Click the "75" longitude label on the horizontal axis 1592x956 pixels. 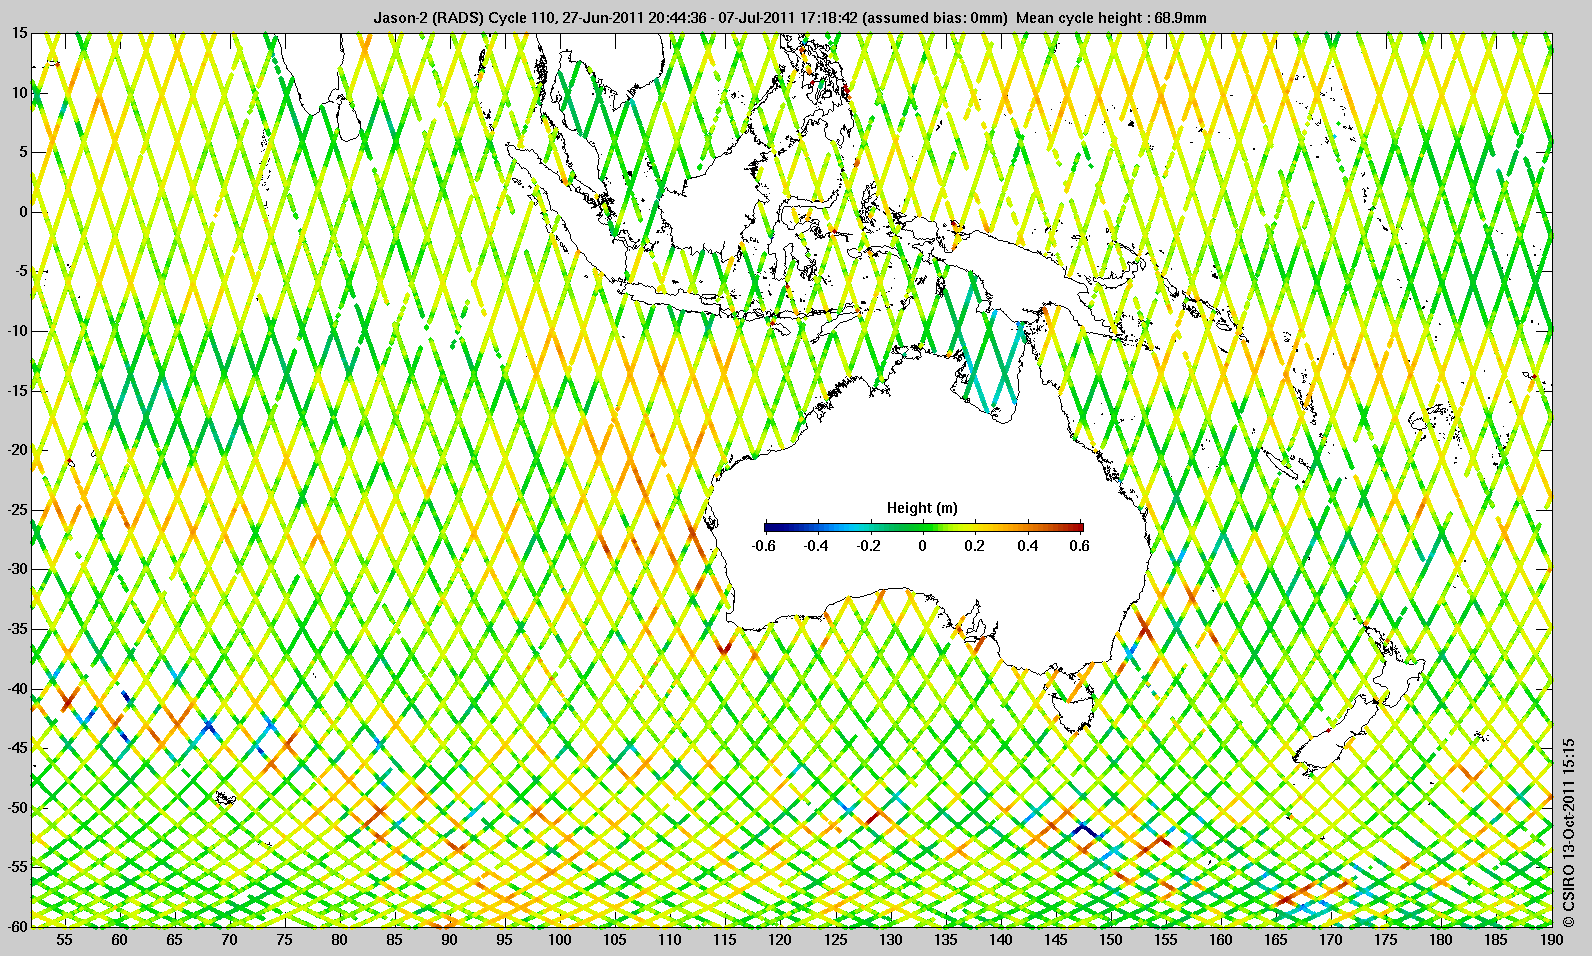click(x=285, y=940)
